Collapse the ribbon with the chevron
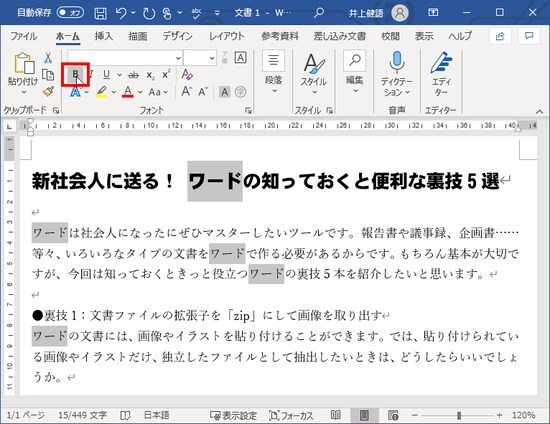 [x=539, y=112]
